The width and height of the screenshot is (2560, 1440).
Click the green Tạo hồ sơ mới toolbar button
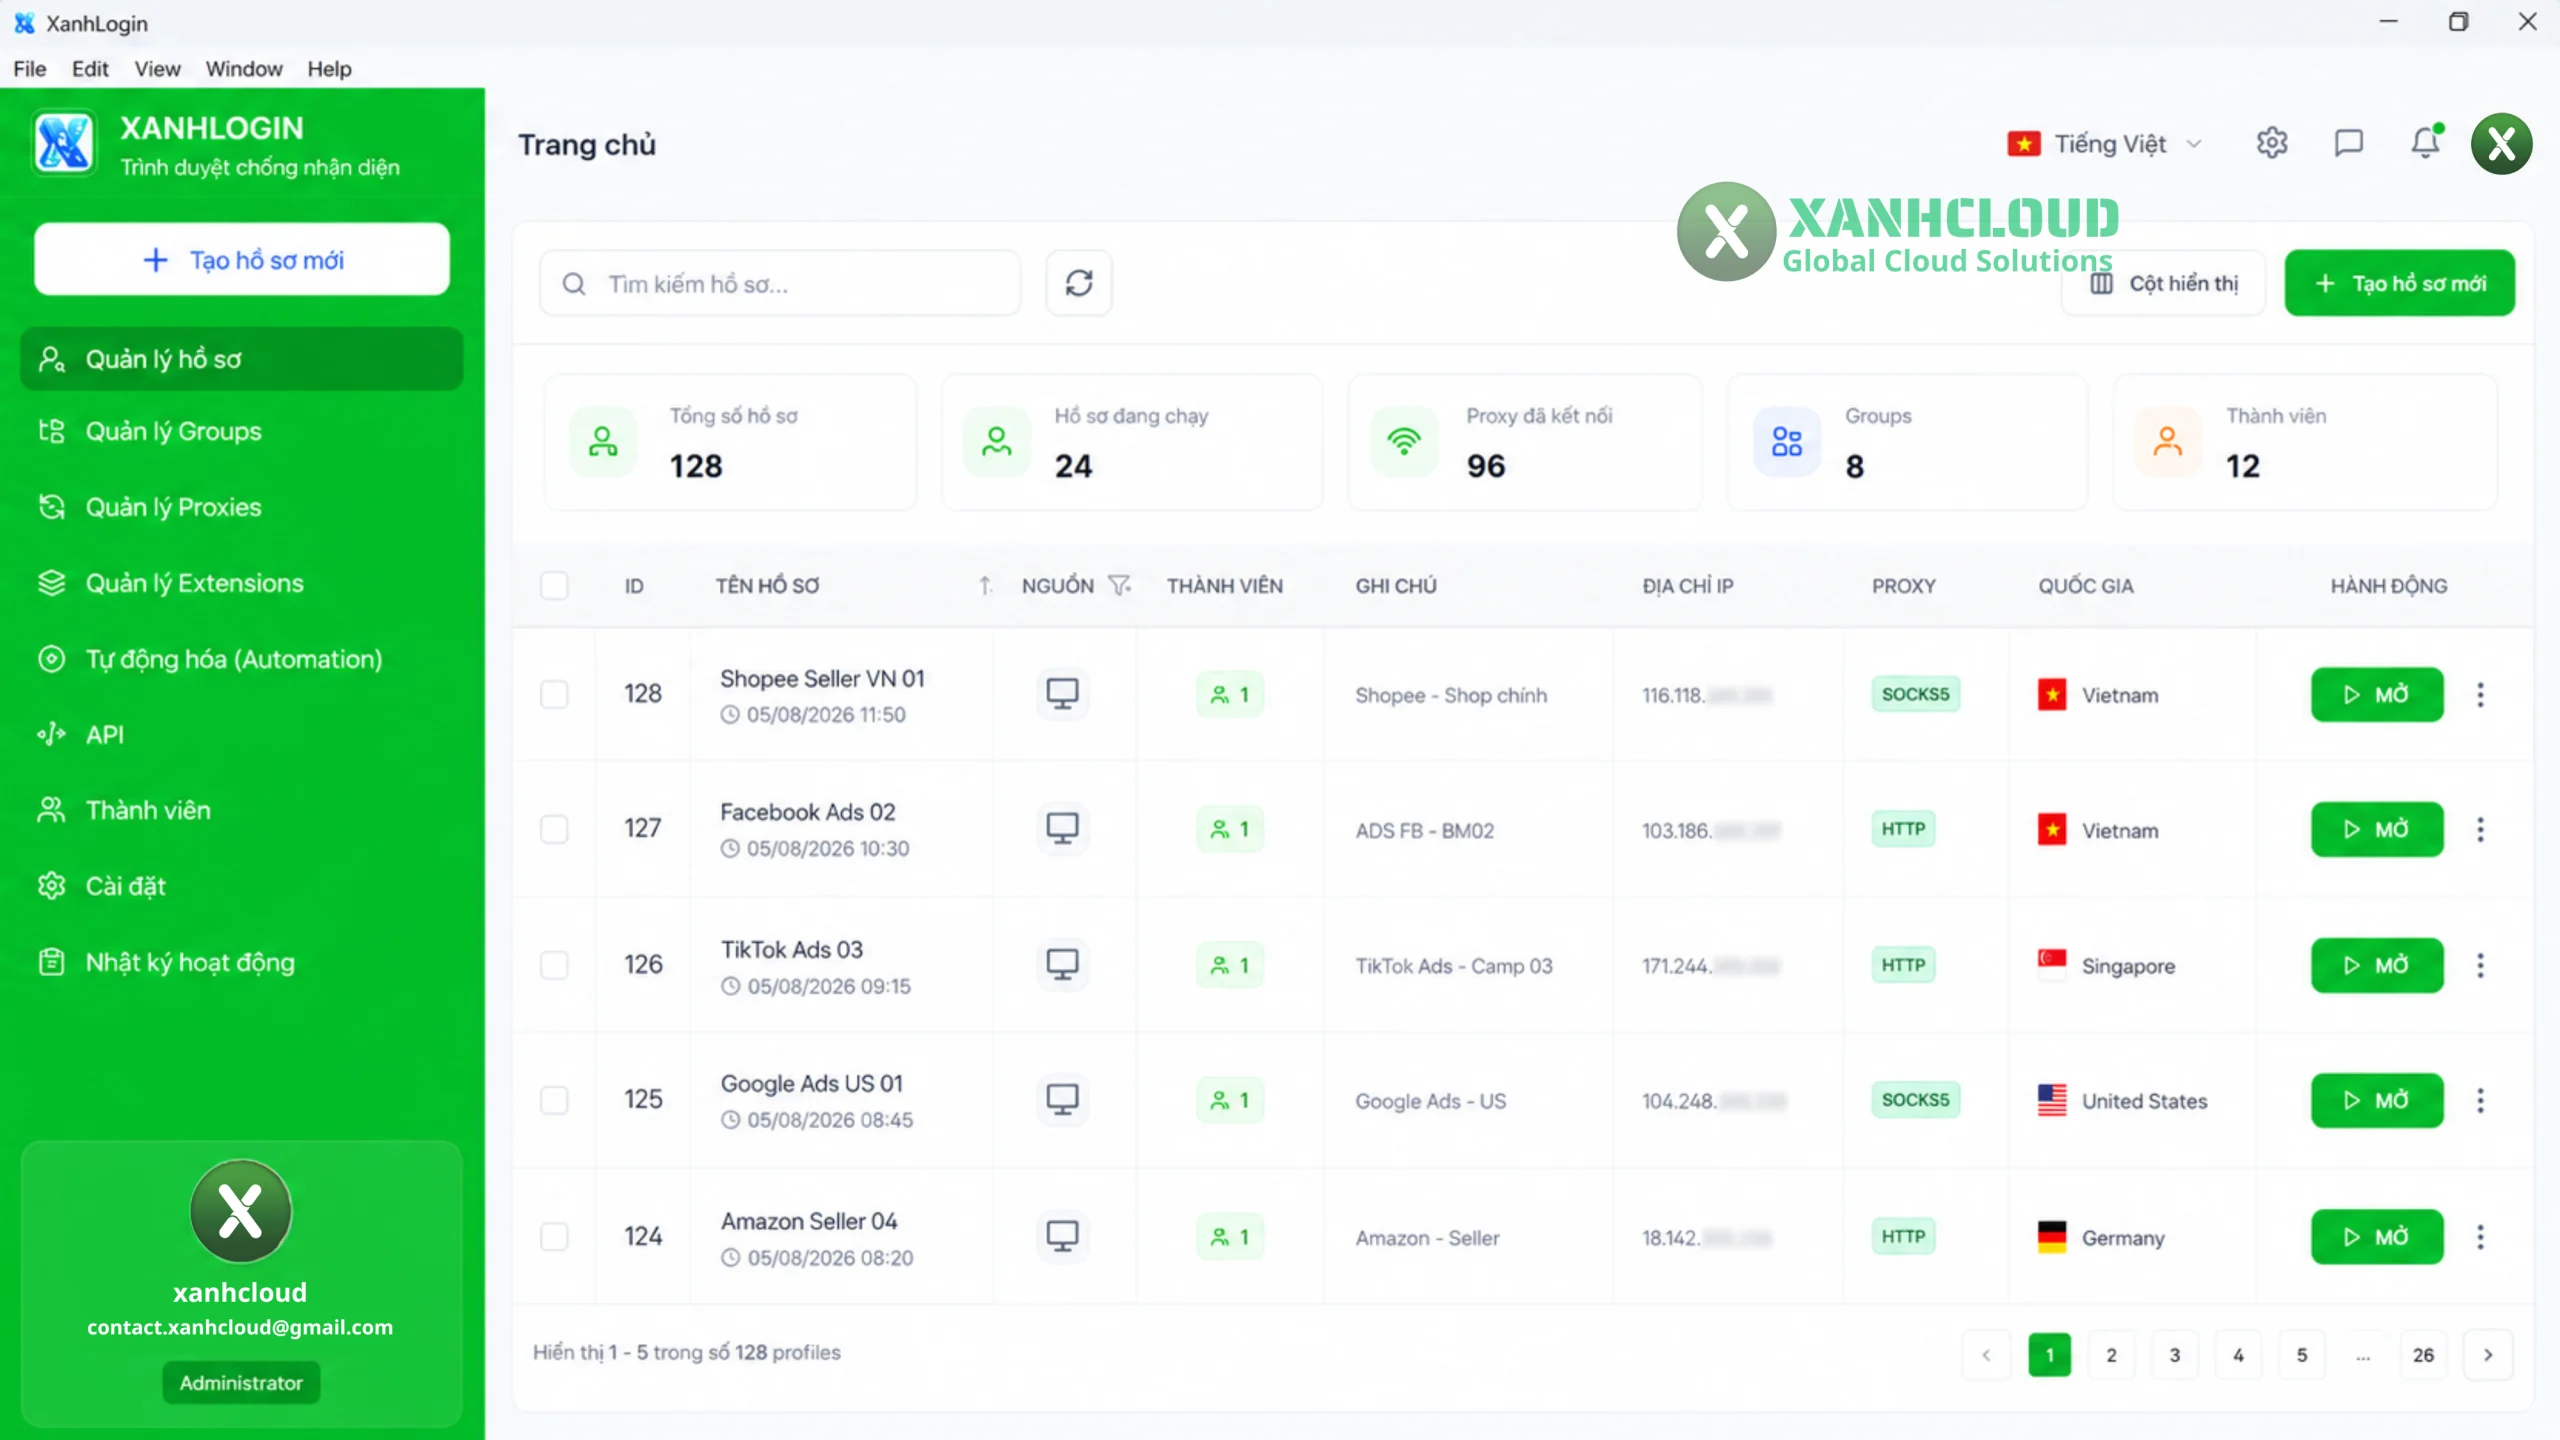(x=2399, y=283)
